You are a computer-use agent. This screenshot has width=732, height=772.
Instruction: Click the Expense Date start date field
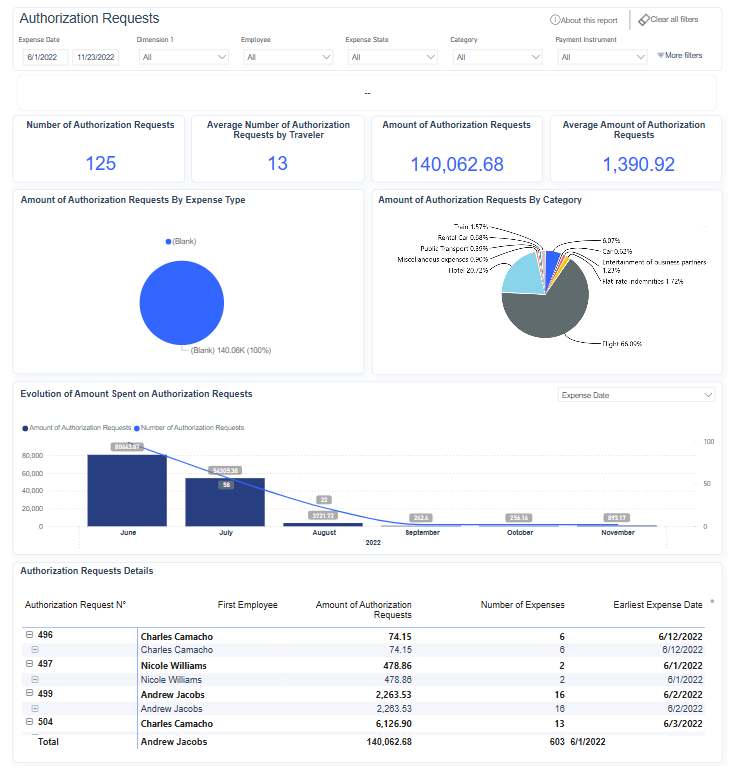[43, 57]
